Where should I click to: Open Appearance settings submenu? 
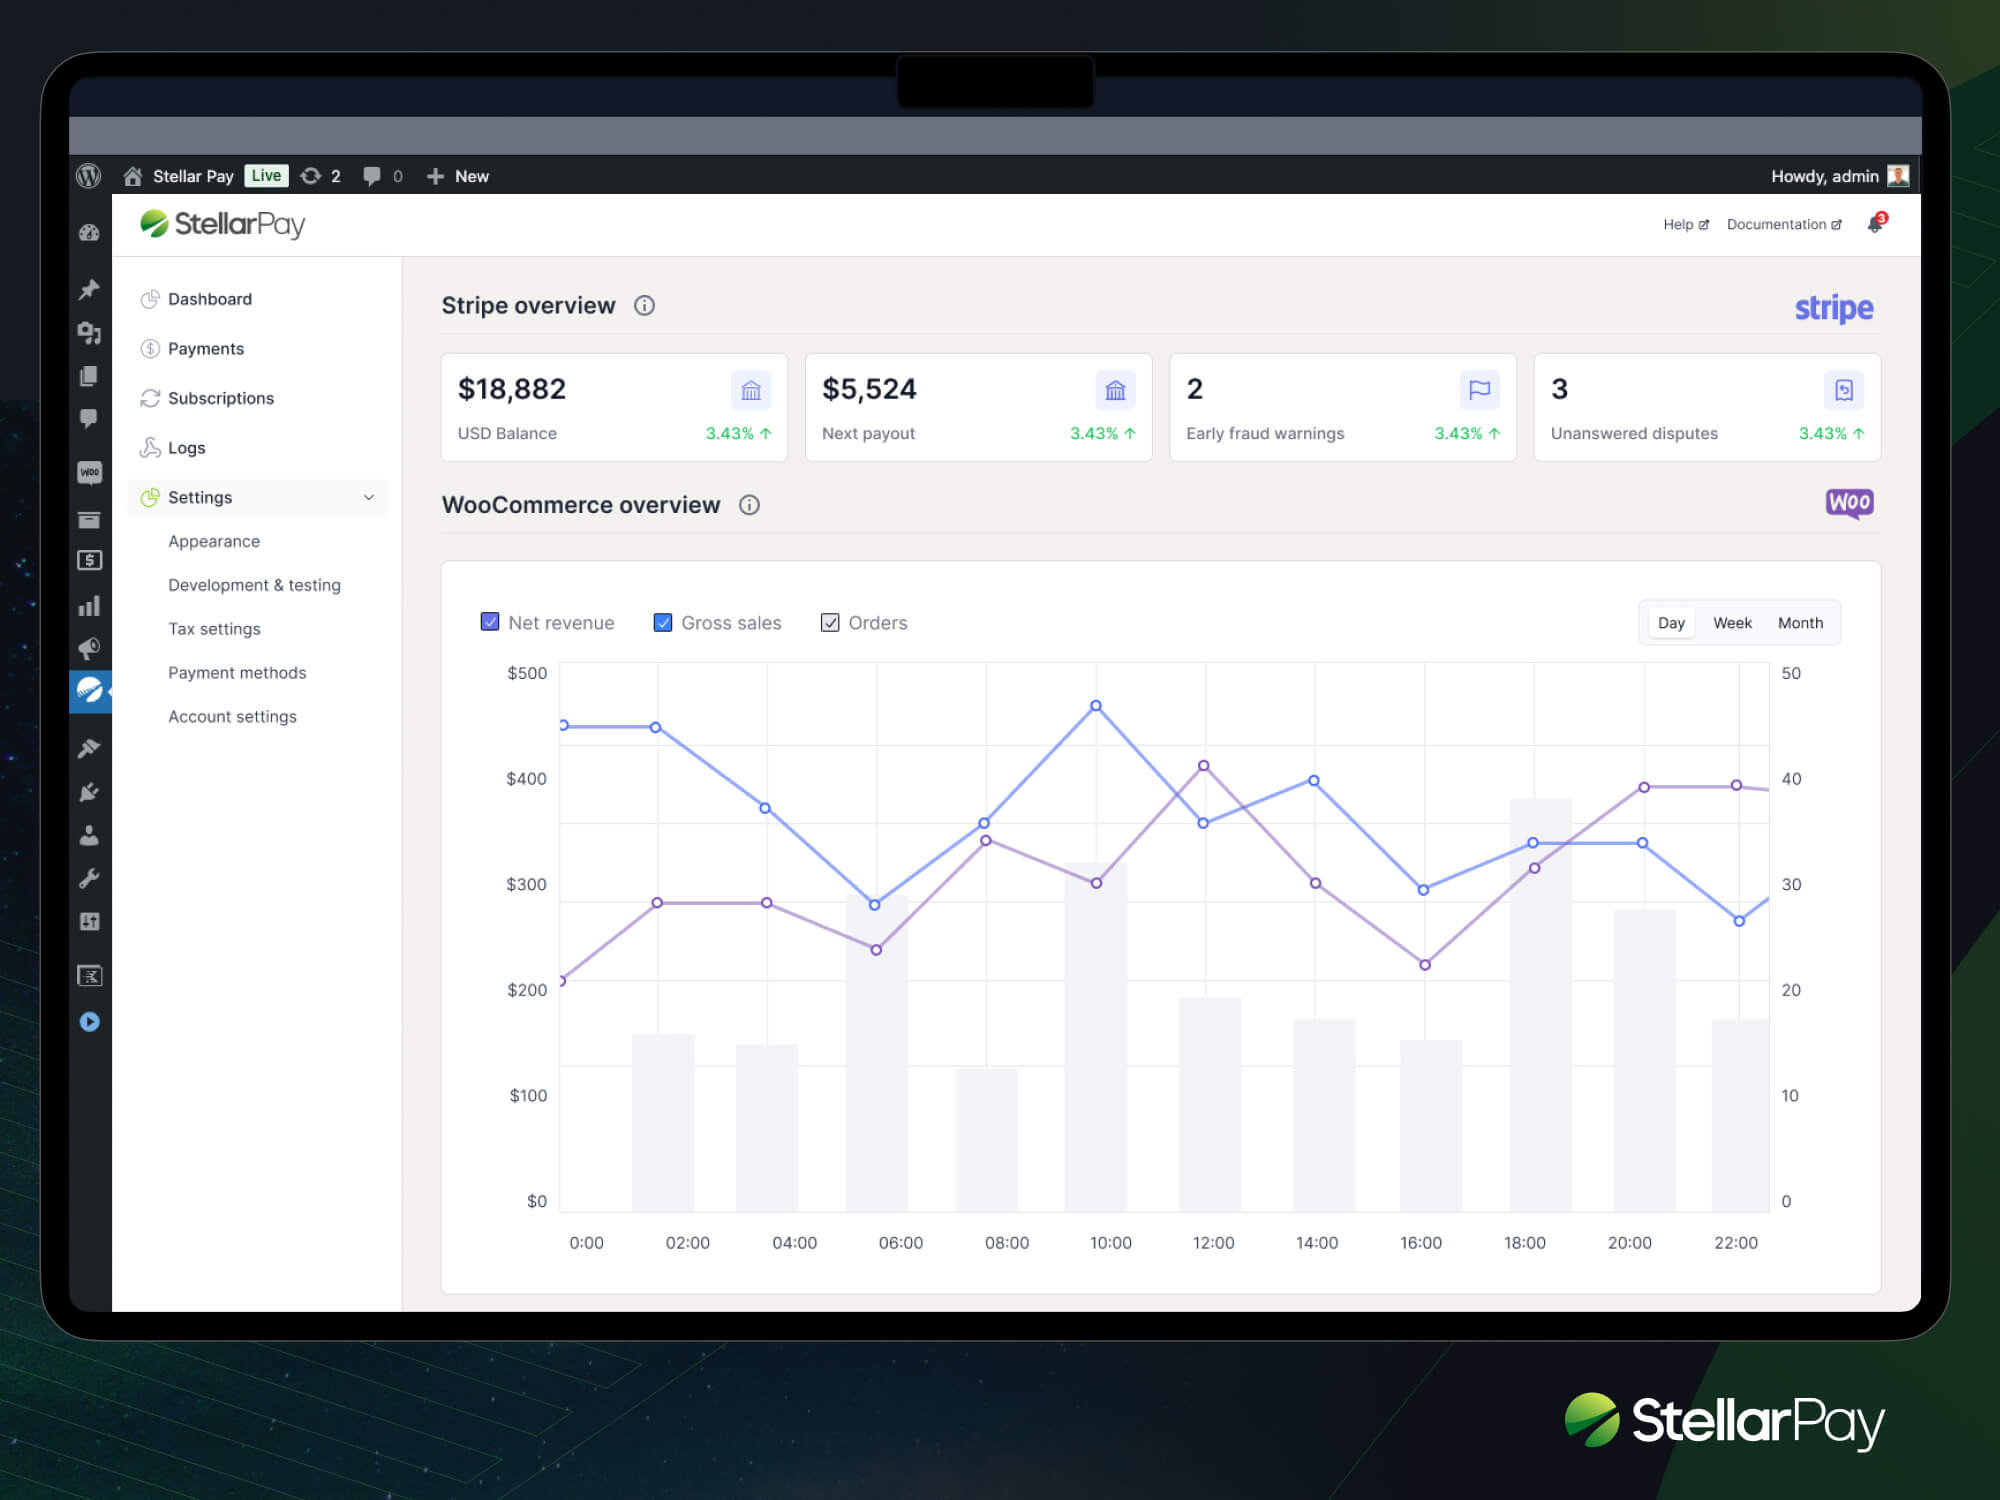point(214,541)
